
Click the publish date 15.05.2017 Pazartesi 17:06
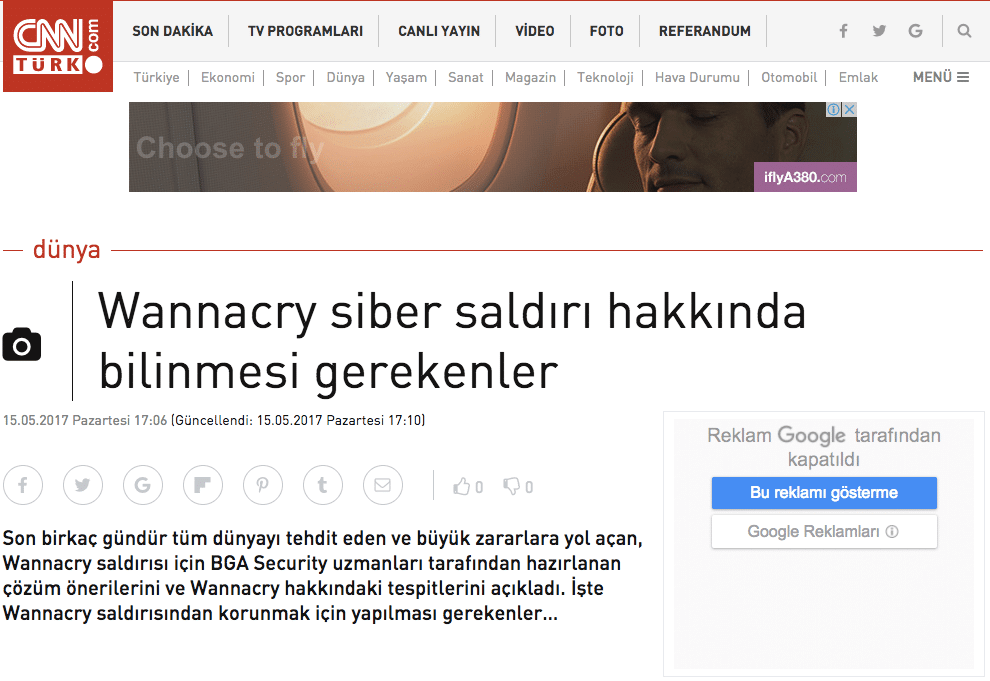85,420
